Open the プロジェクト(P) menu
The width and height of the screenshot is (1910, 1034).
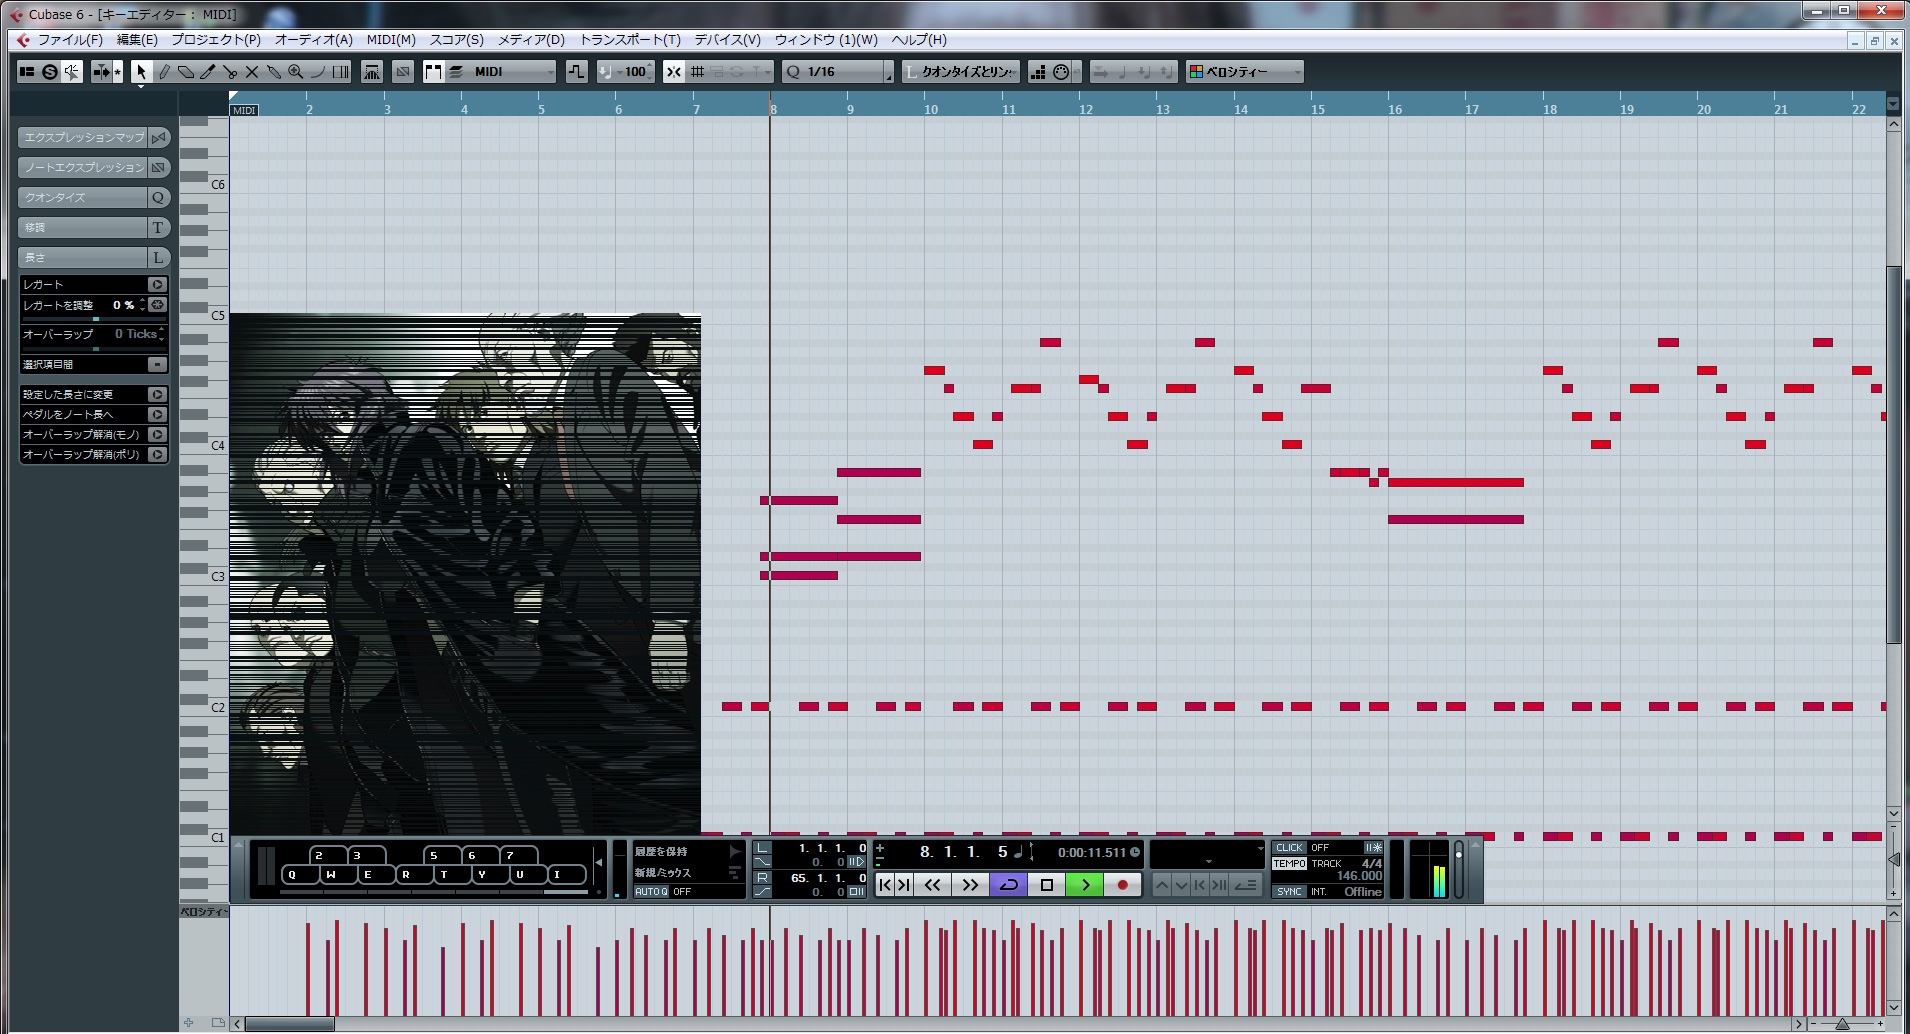(x=216, y=40)
